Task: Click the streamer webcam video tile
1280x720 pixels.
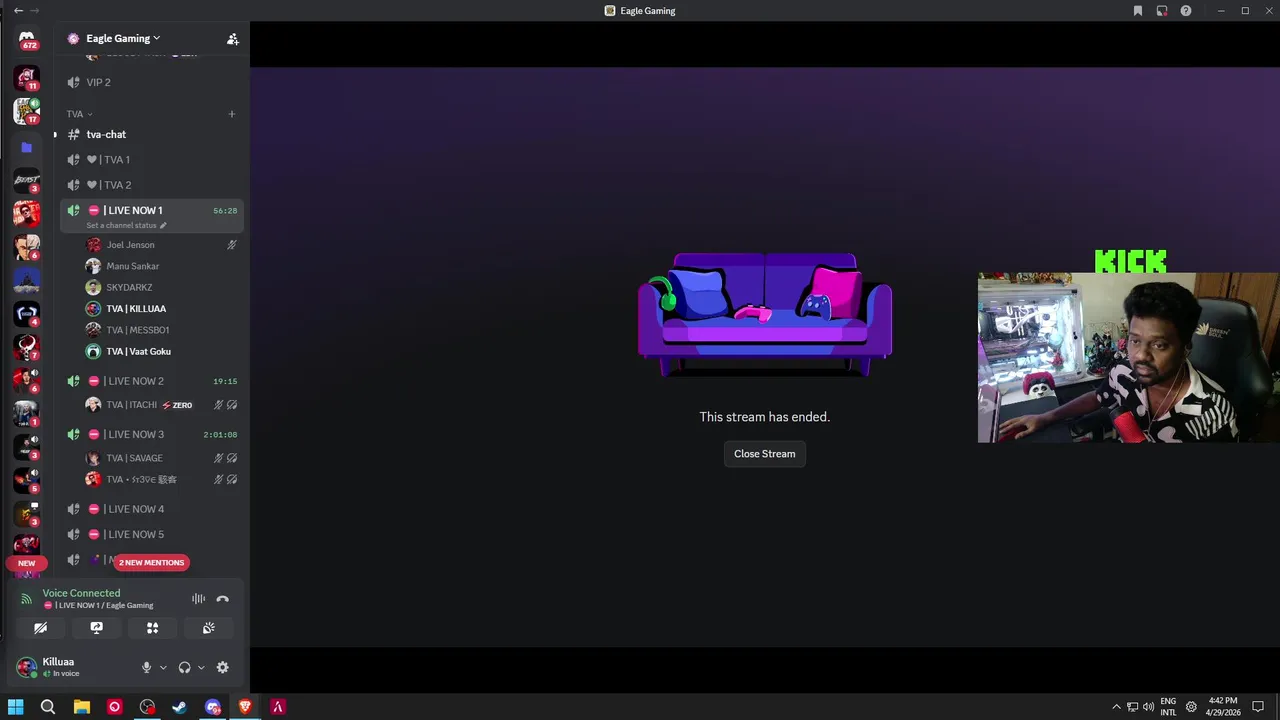Action: (1129, 358)
